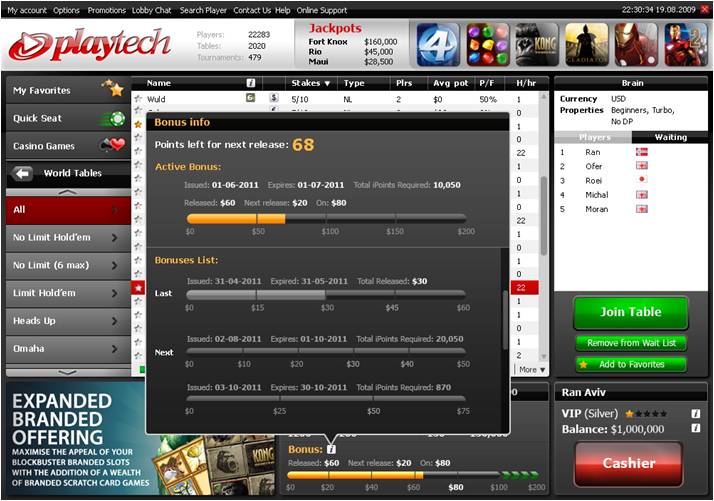
Task: Click the Join Table button
Action: tap(630, 312)
